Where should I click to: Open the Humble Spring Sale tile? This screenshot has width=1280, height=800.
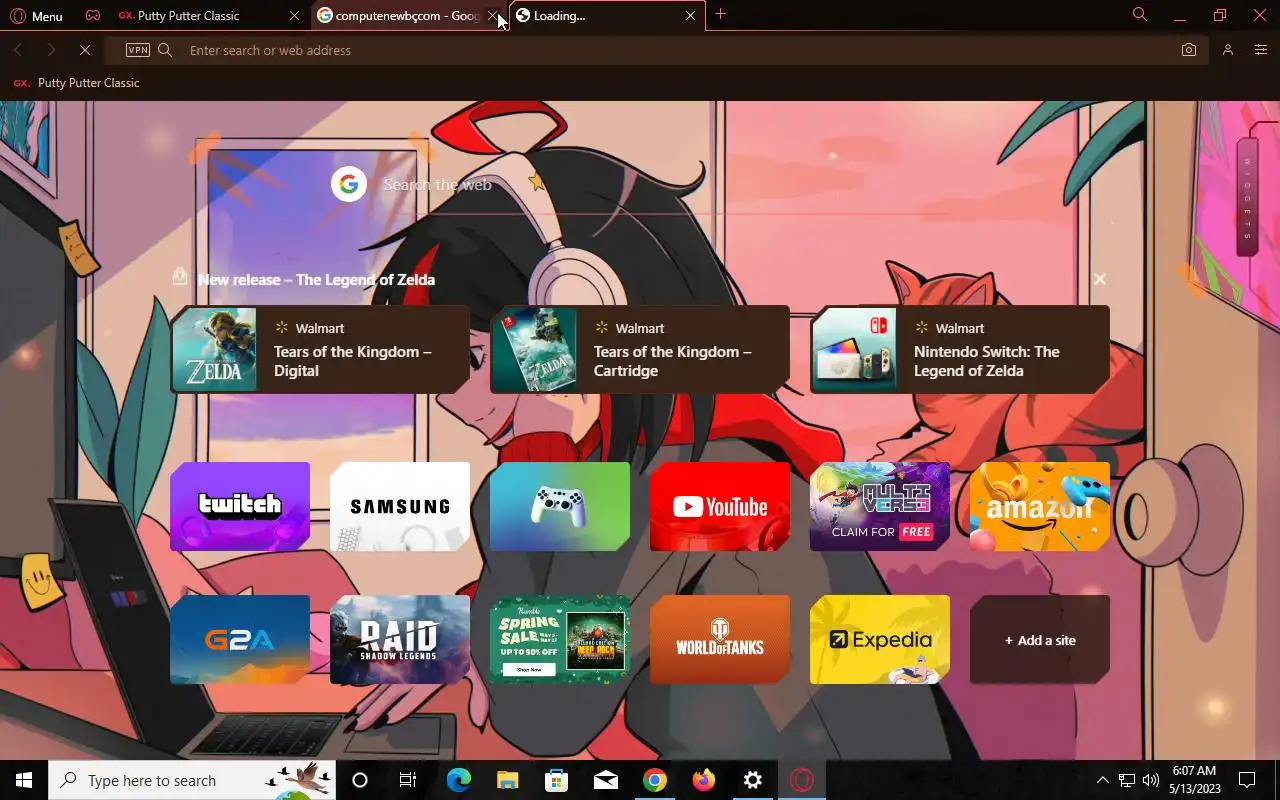coord(560,640)
